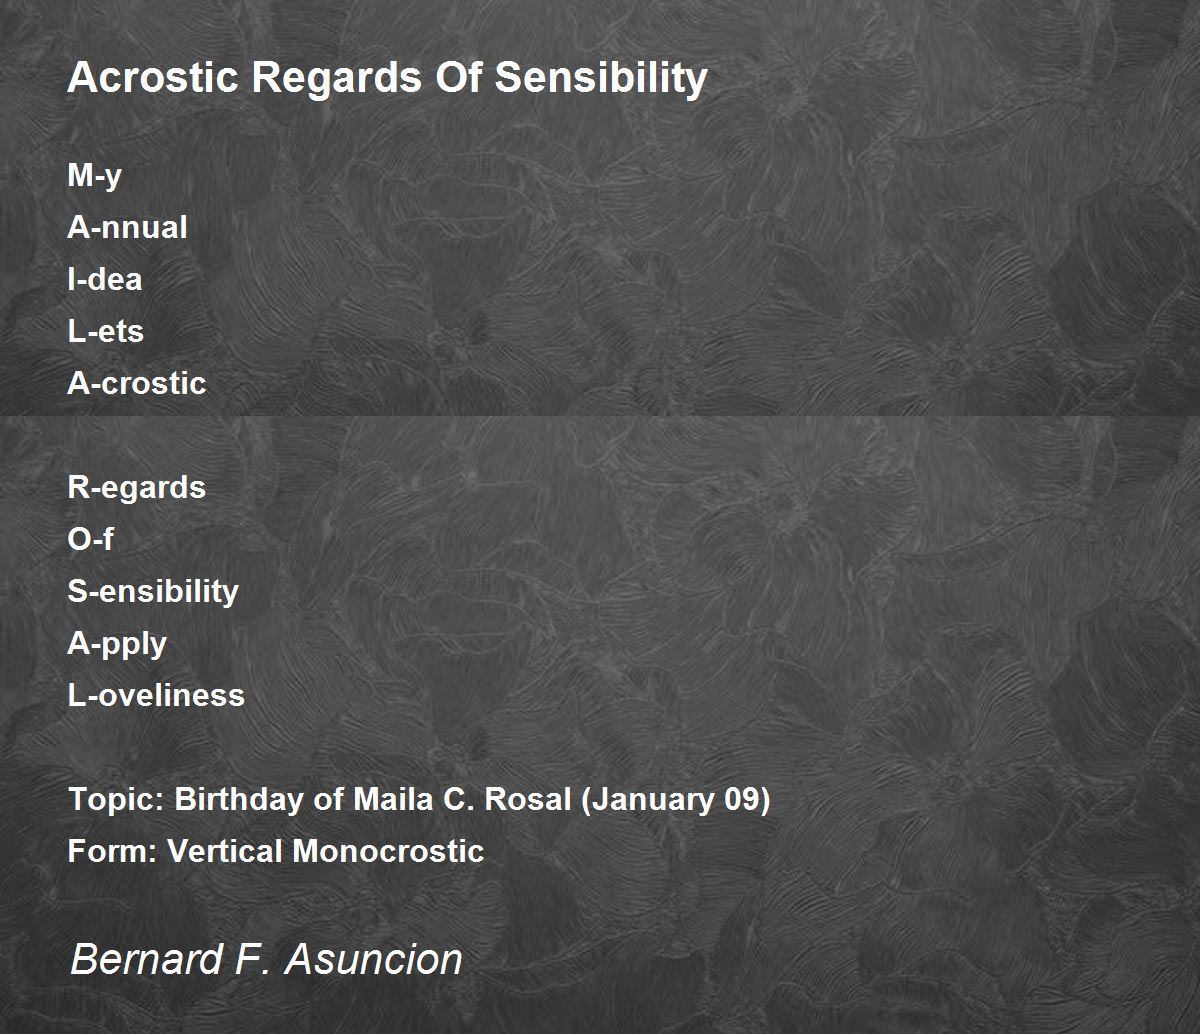Click the Topic line about Maila C. Rosal
The image size is (1200, 1034).
click(419, 800)
